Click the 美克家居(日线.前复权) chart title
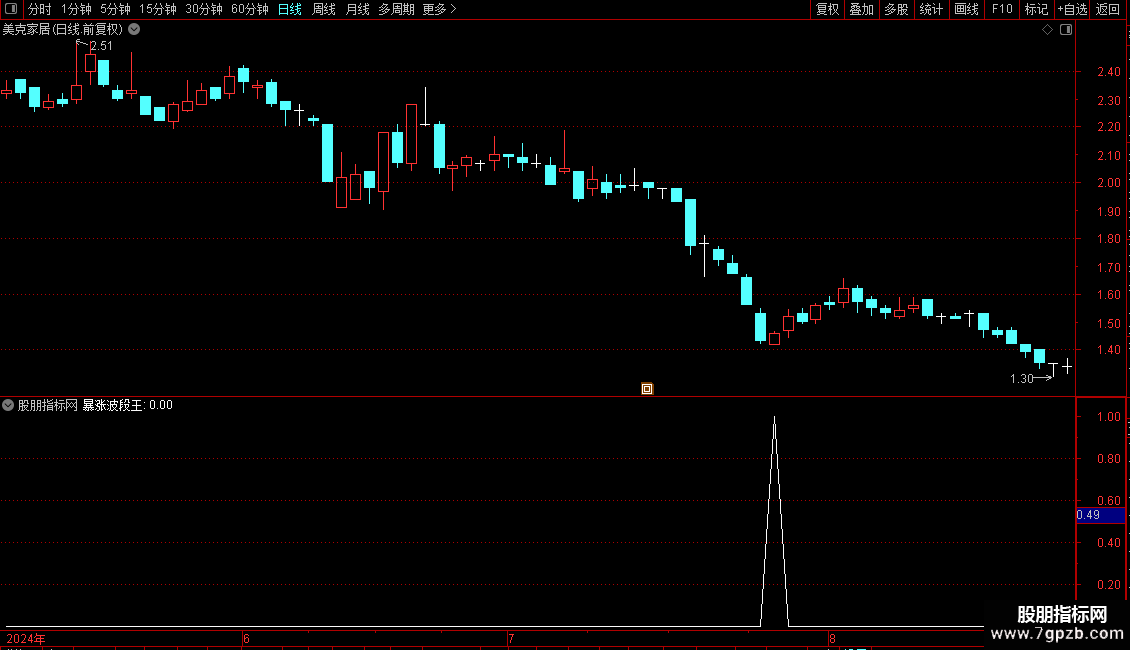The width and height of the screenshot is (1130, 650). (63, 30)
